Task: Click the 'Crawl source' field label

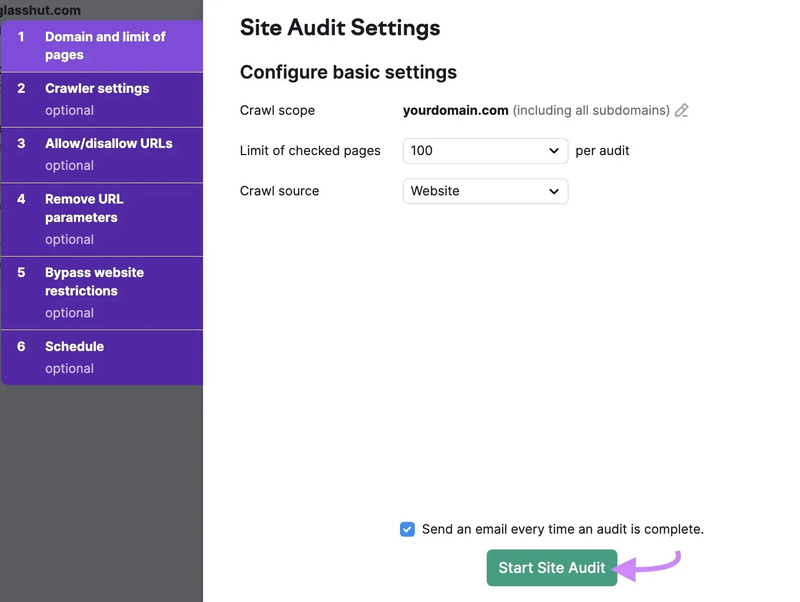Action: (279, 191)
